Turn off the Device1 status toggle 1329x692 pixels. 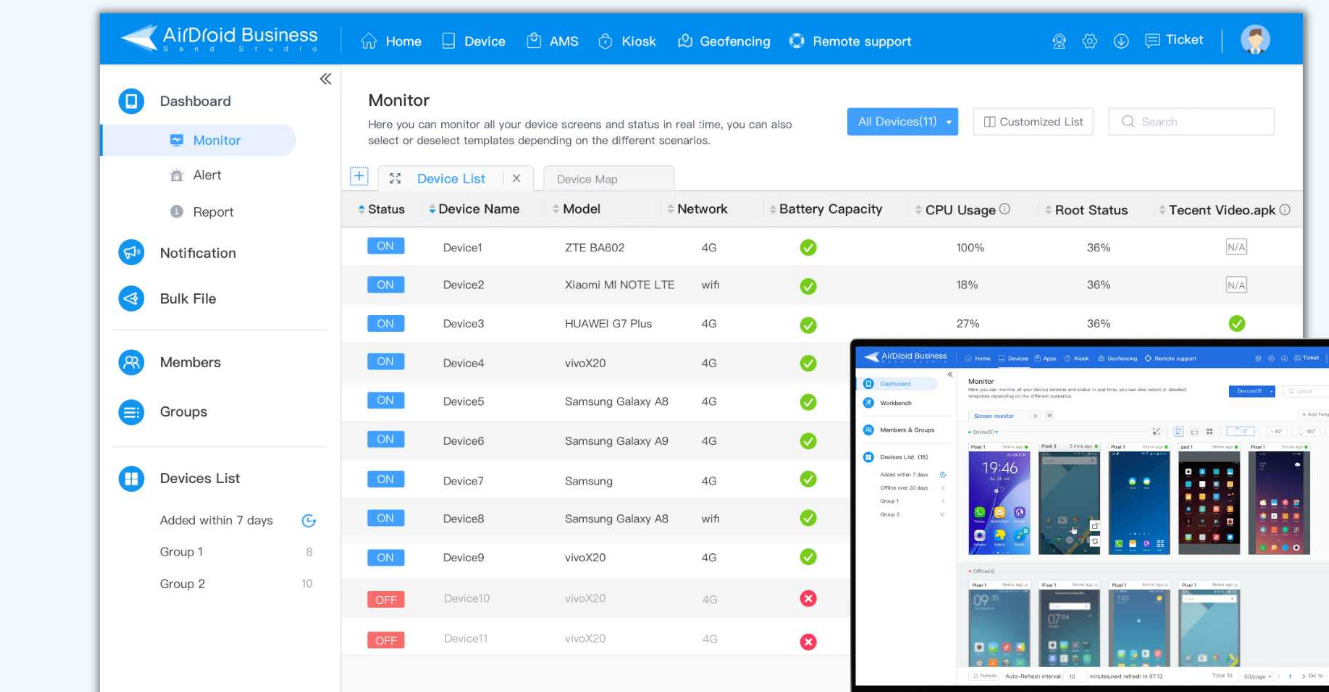click(x=386, y=245)
